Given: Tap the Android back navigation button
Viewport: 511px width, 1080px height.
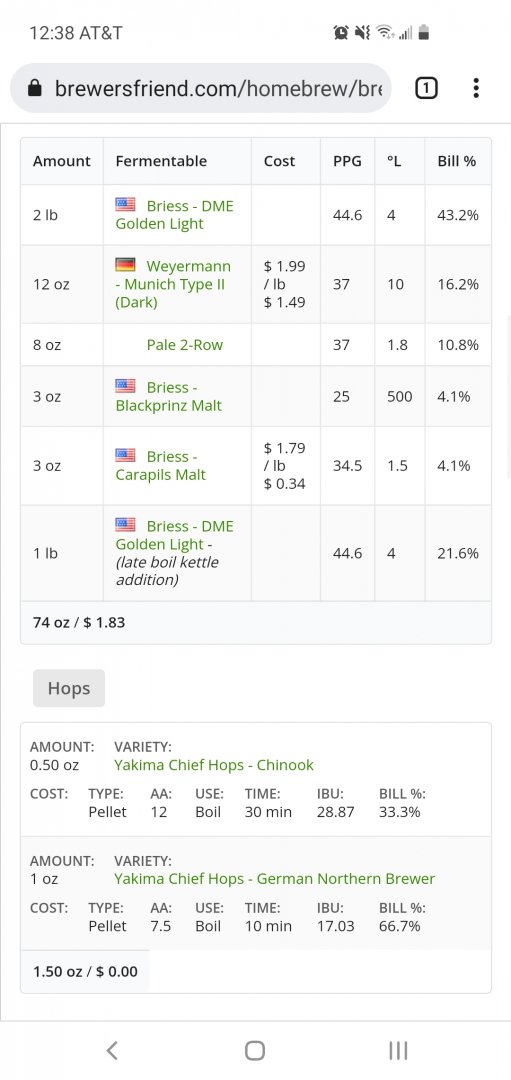Looking at the screenshot, I should point(112,1050).
